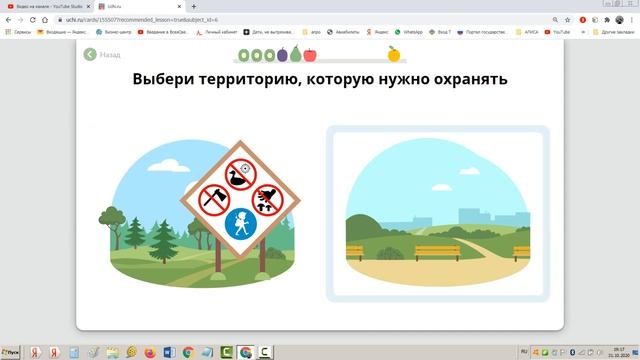Screen dimensions: 640x360
Task: Click the system tray clock
Action: pos(619,352)
